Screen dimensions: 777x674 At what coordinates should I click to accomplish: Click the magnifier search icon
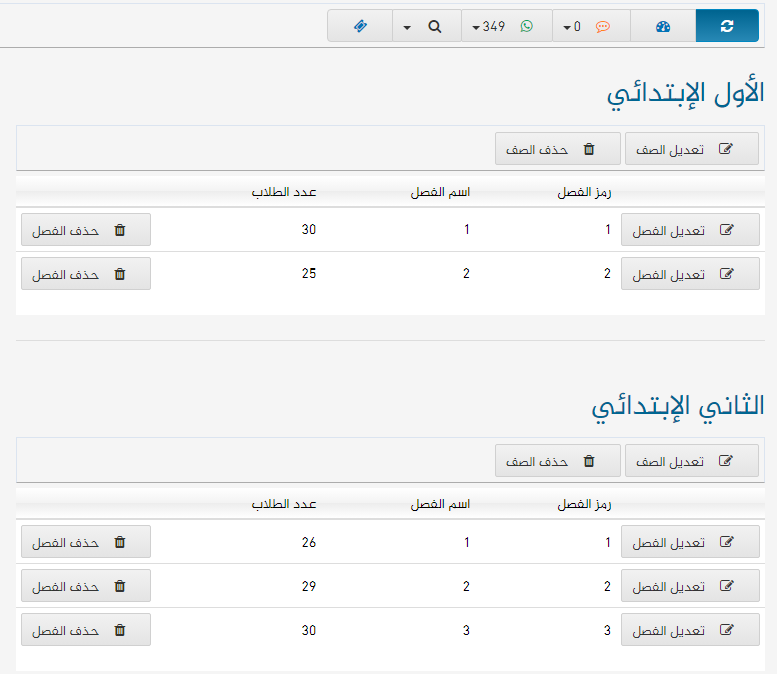click(435, 26)
